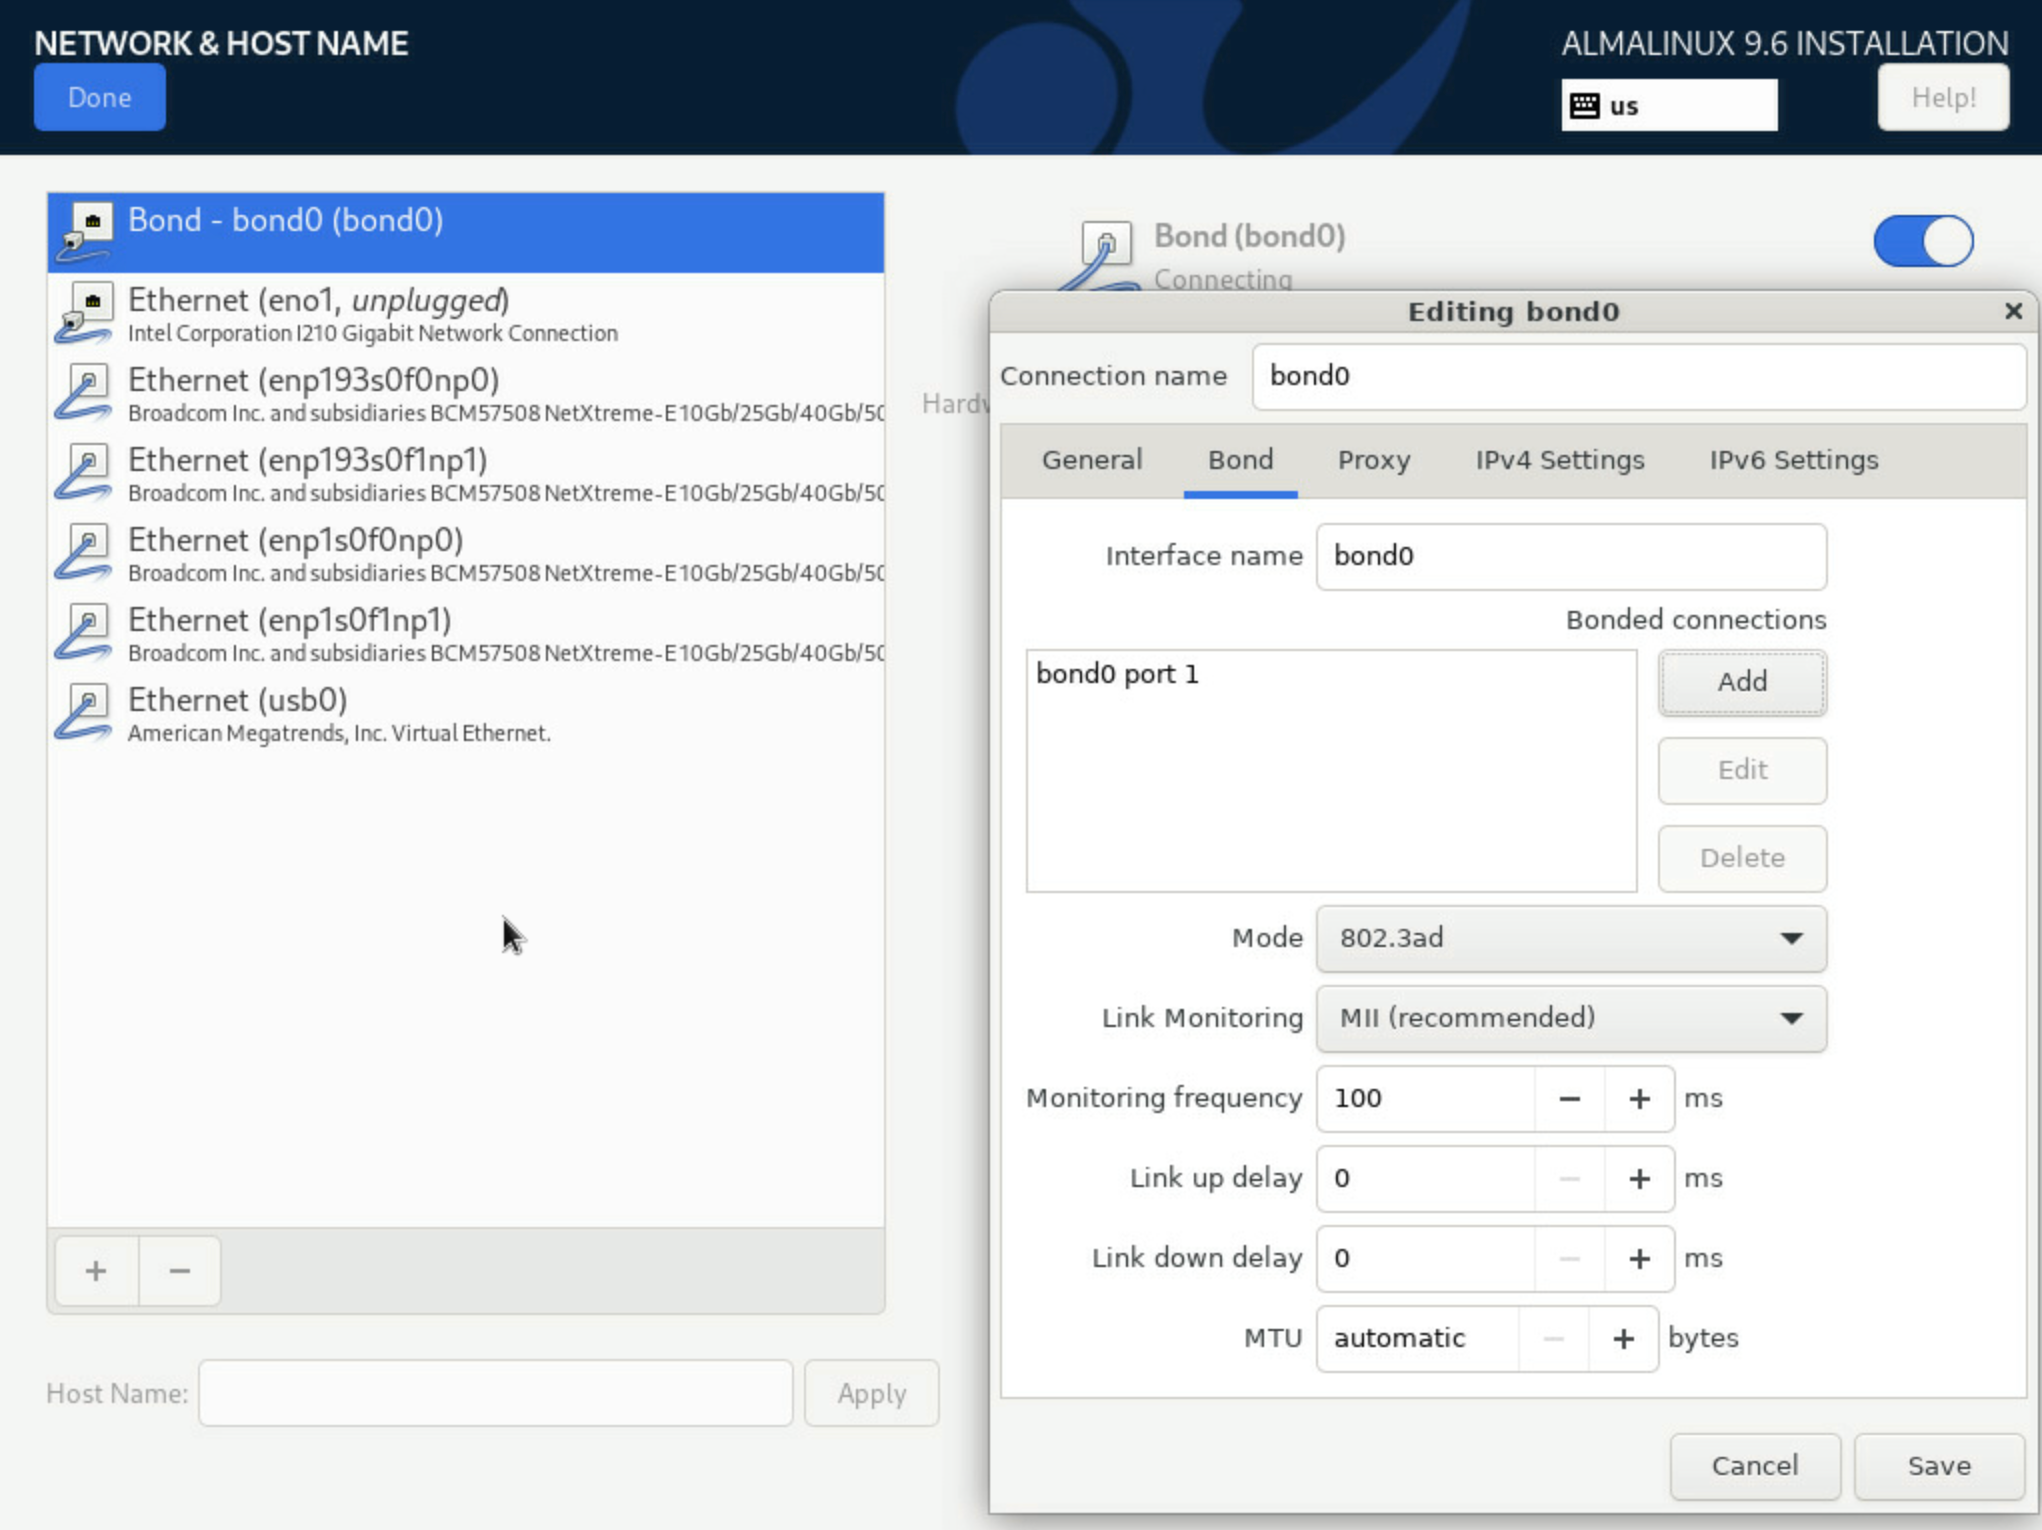
Task: Go to IPv4 Settings tab
Action: tap(1560, 460)
